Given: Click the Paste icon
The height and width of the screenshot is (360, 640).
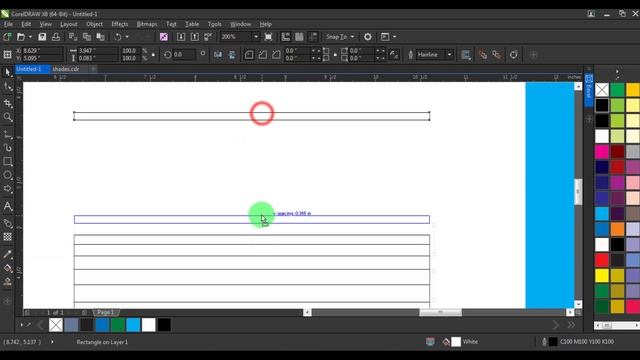Looking at the screenshot, I should click(100, 37).
